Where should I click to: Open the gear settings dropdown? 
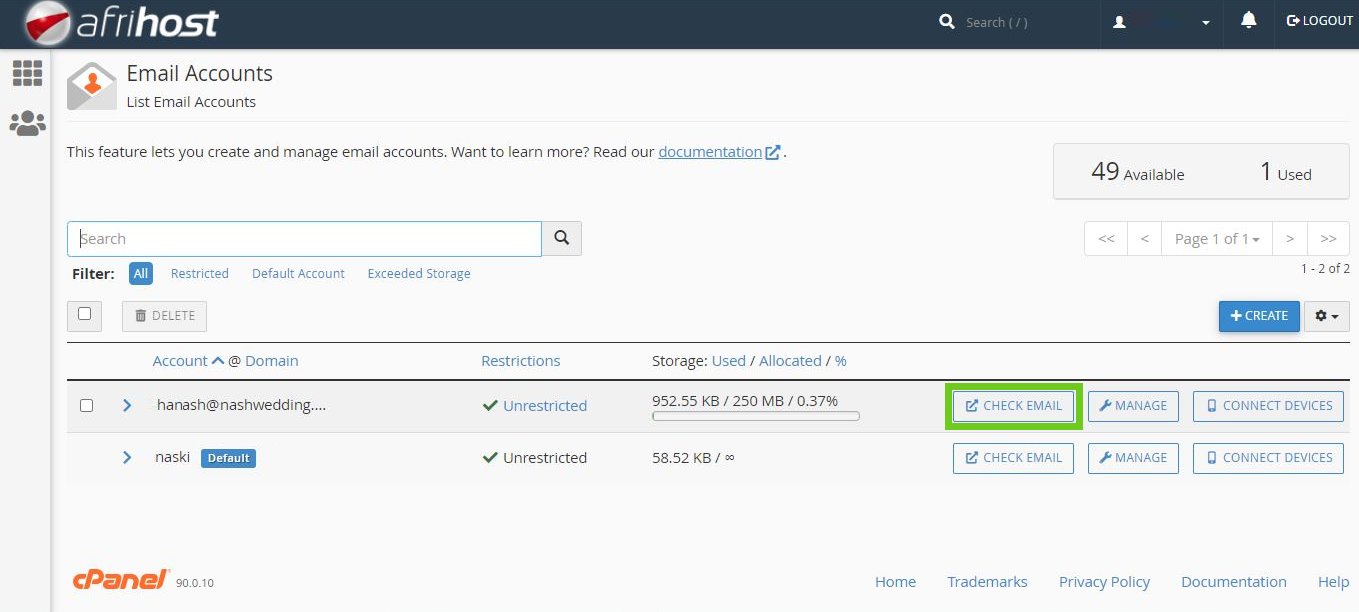click(x=1326, y=316)
